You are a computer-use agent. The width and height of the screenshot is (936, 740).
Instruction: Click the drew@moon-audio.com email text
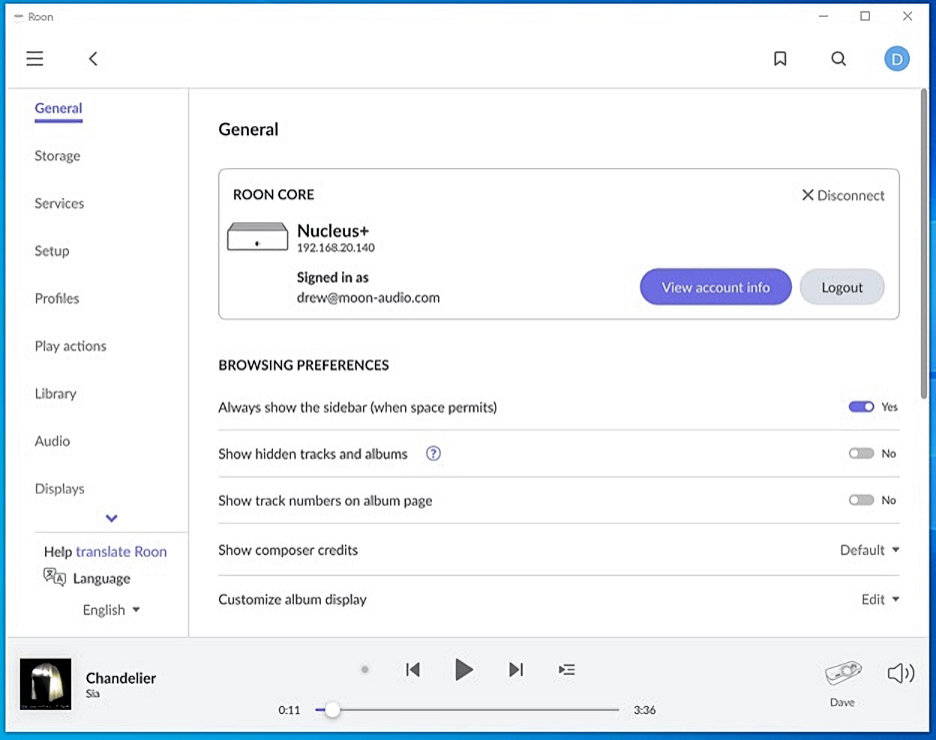click(368, 297)
